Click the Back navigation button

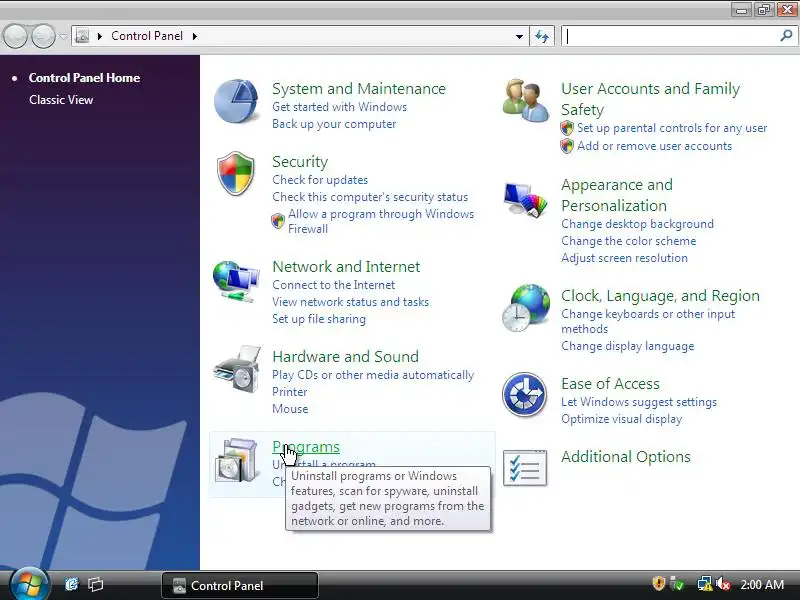point(15,36)
